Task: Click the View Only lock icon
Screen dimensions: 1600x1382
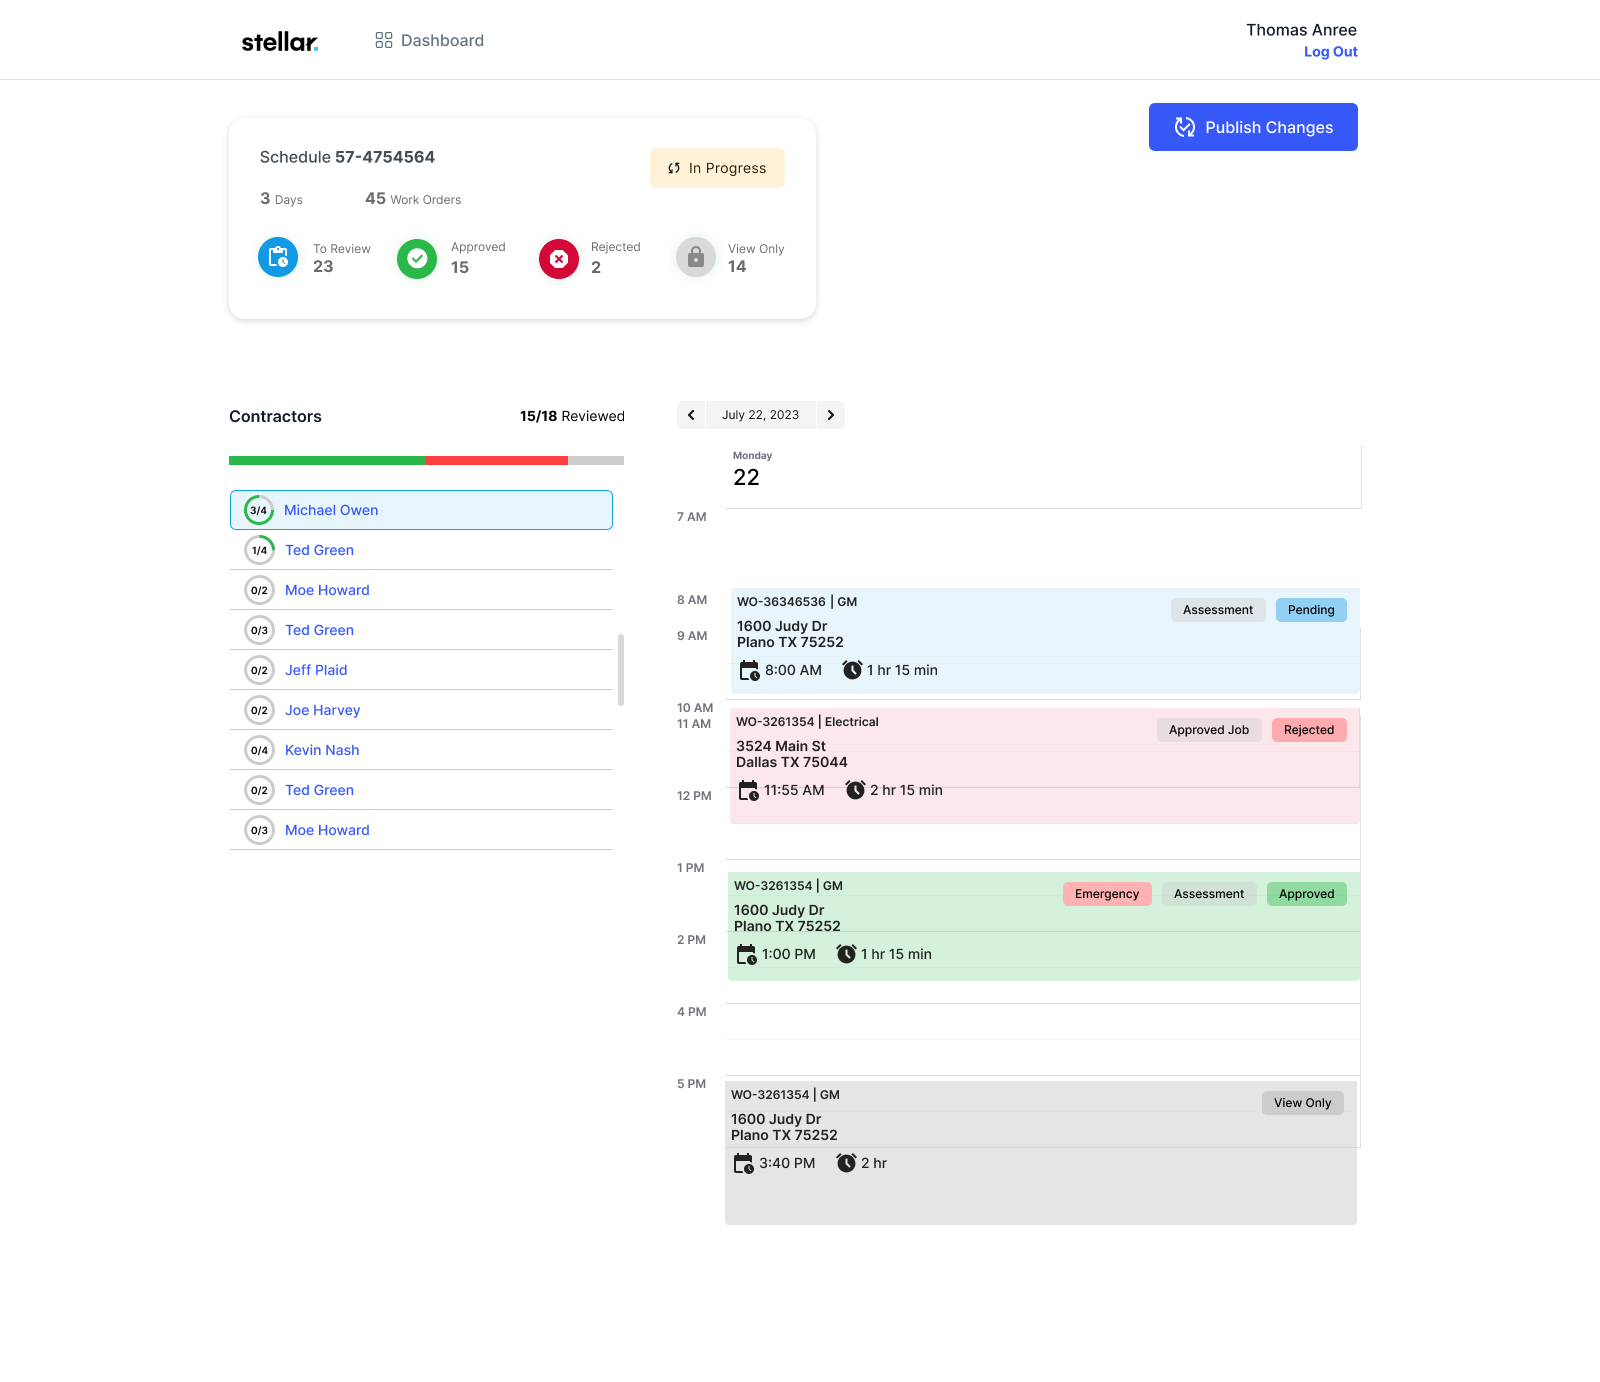Action: pyautogui.click(x=696, y=257)
